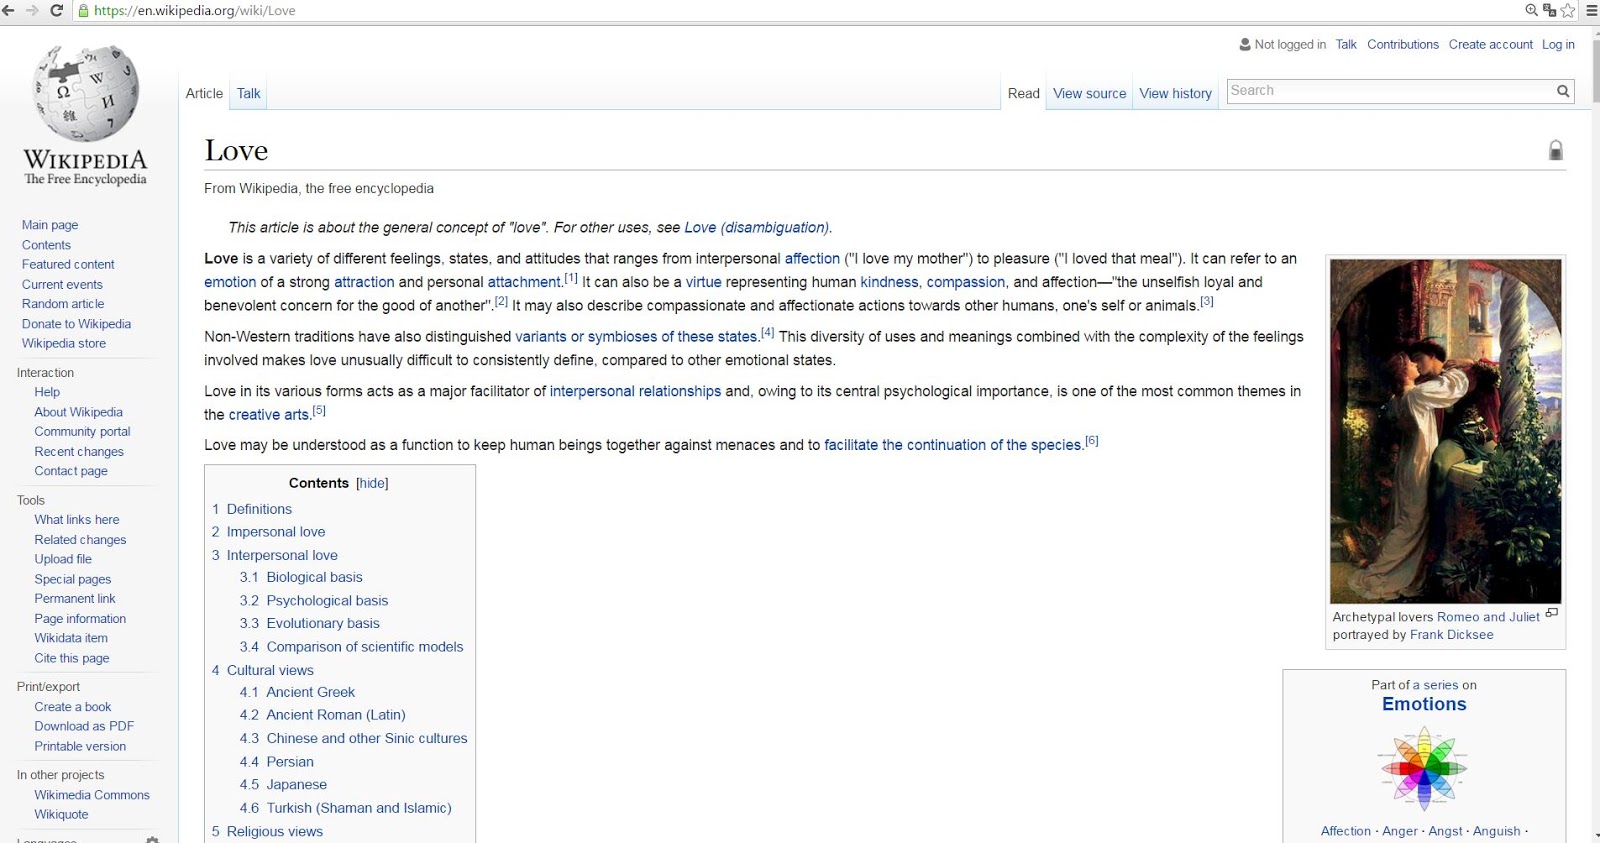Image resolution: width=1600 pixels, height=843 pixels.
Task: Click the search magnifier button
Action: [x=1563, y=91]
